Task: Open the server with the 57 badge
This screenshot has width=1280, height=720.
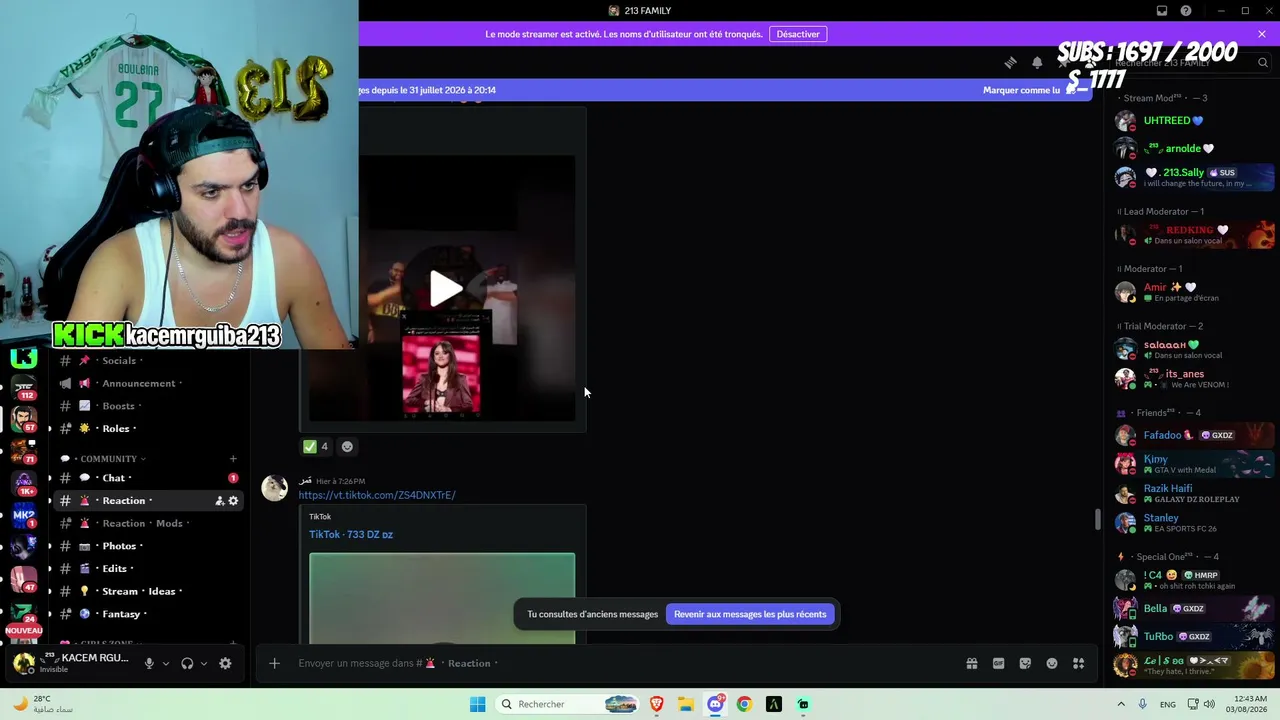Action: tap(23, 419)
